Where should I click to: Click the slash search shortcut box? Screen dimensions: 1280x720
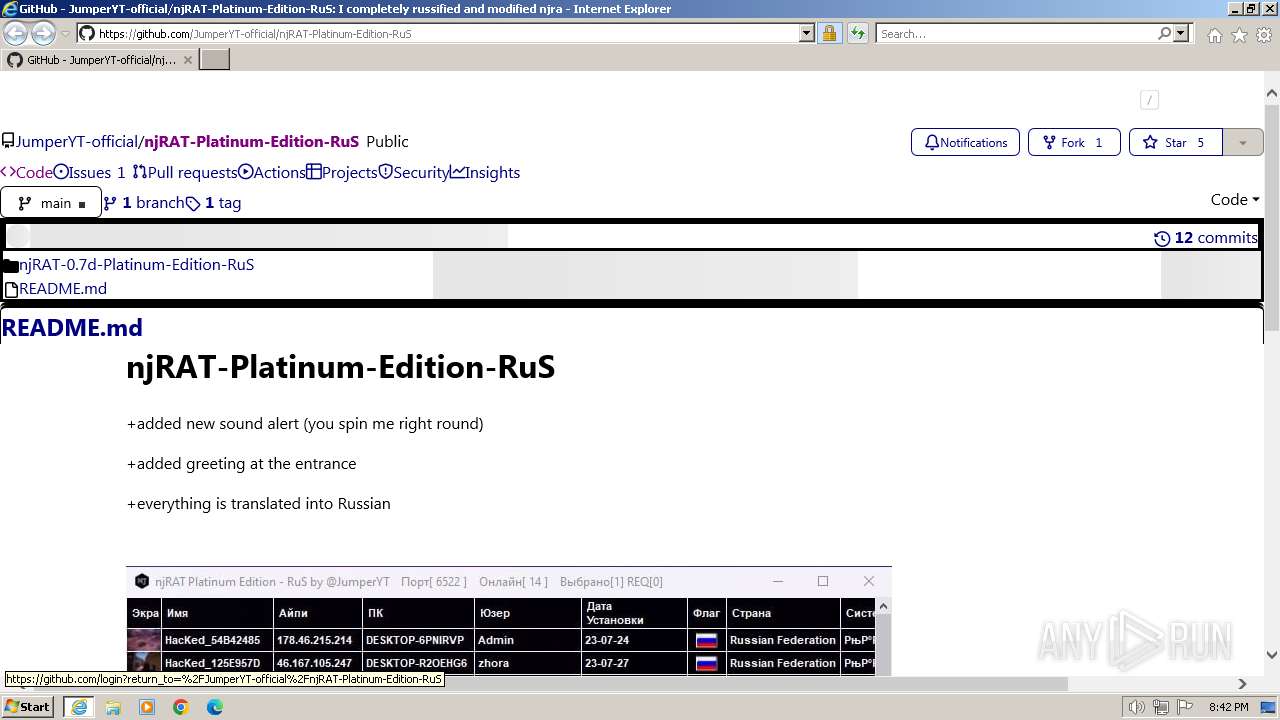(x=1149, y=99)
